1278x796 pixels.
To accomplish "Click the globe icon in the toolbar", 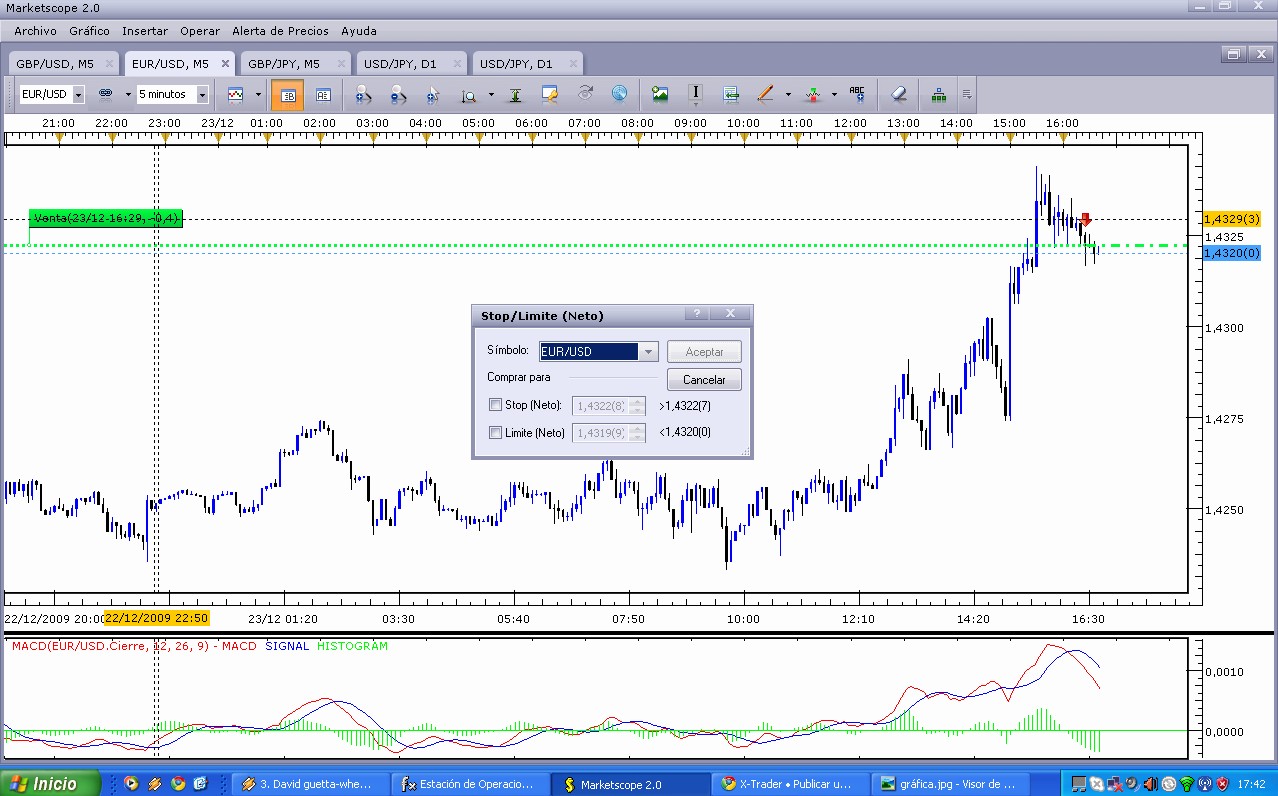I will (620, 94).
